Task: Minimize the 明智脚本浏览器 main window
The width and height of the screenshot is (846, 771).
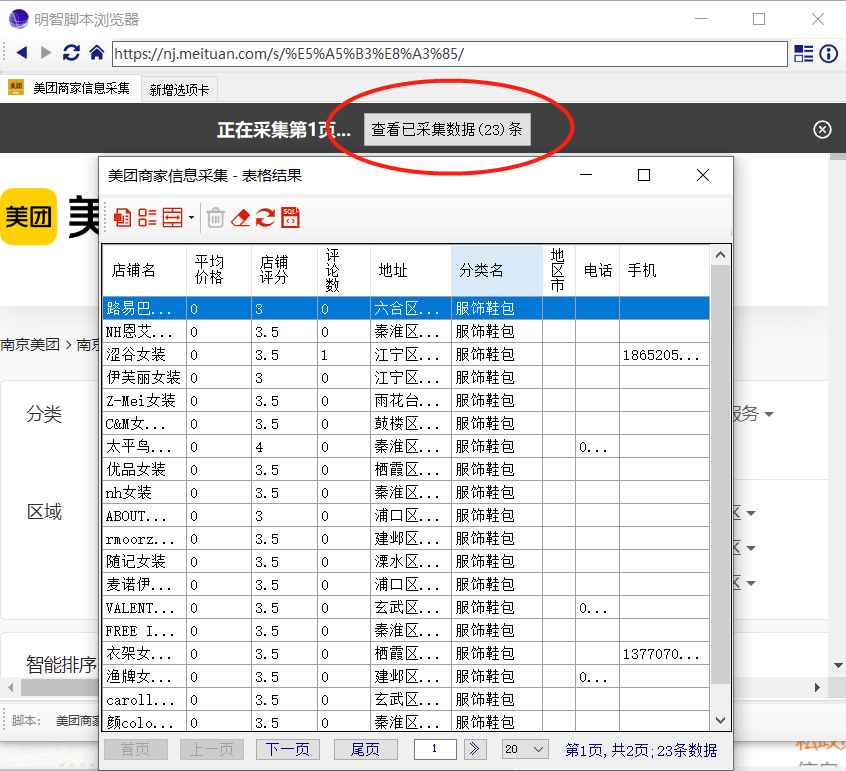Action: [701, 19]
